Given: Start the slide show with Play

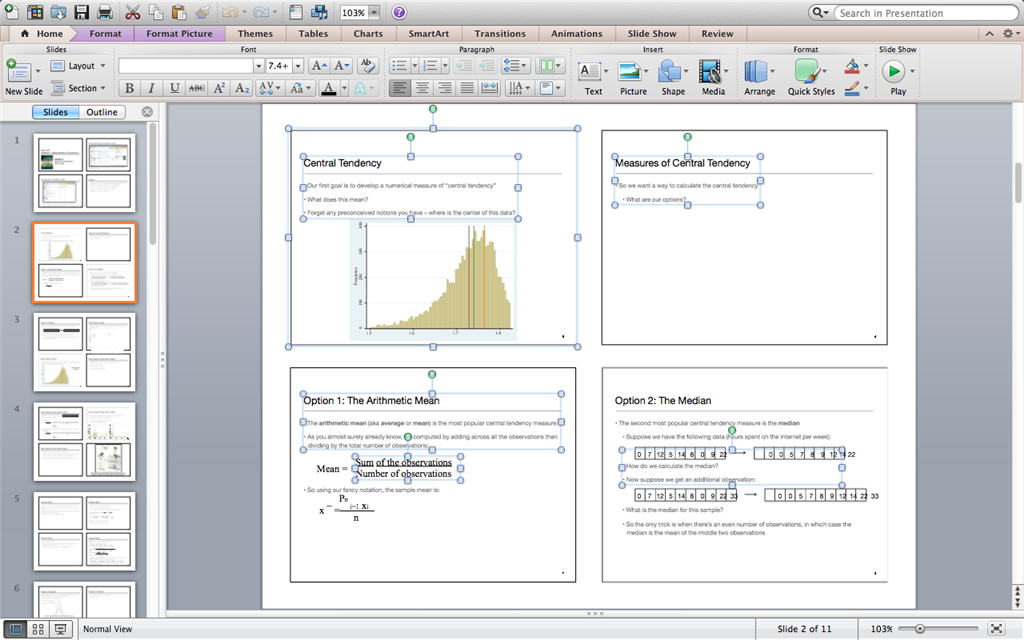Looking at the screenshot, I should click(x=897, y=76).
